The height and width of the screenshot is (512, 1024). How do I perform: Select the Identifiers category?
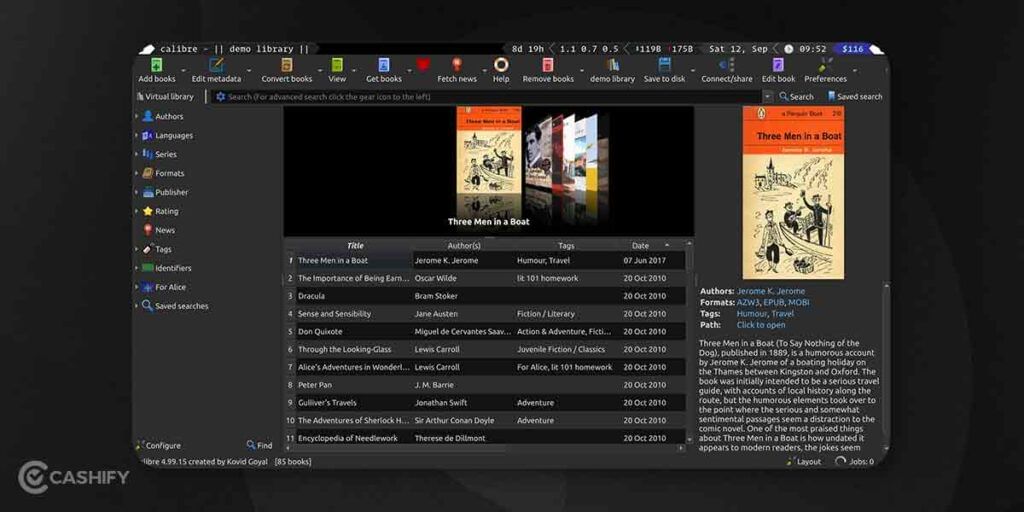coord(167,268)
